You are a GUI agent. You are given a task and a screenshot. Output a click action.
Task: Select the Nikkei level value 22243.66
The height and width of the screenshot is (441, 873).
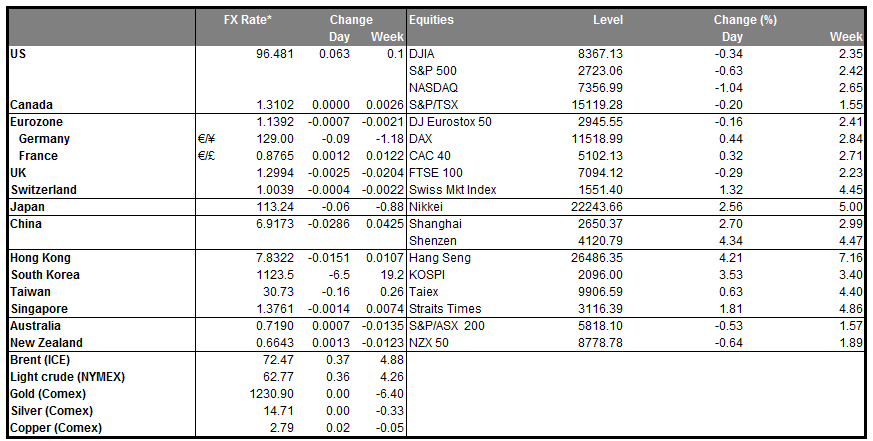pos(596,206)
